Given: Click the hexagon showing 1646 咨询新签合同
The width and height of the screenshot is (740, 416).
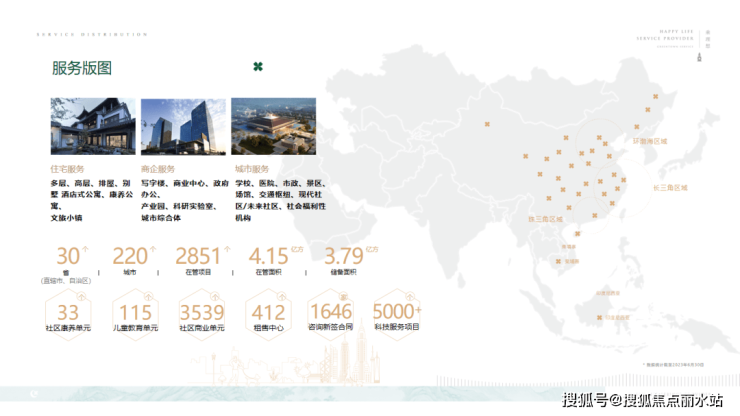Looking at the screenshot, I should point(330,314).
